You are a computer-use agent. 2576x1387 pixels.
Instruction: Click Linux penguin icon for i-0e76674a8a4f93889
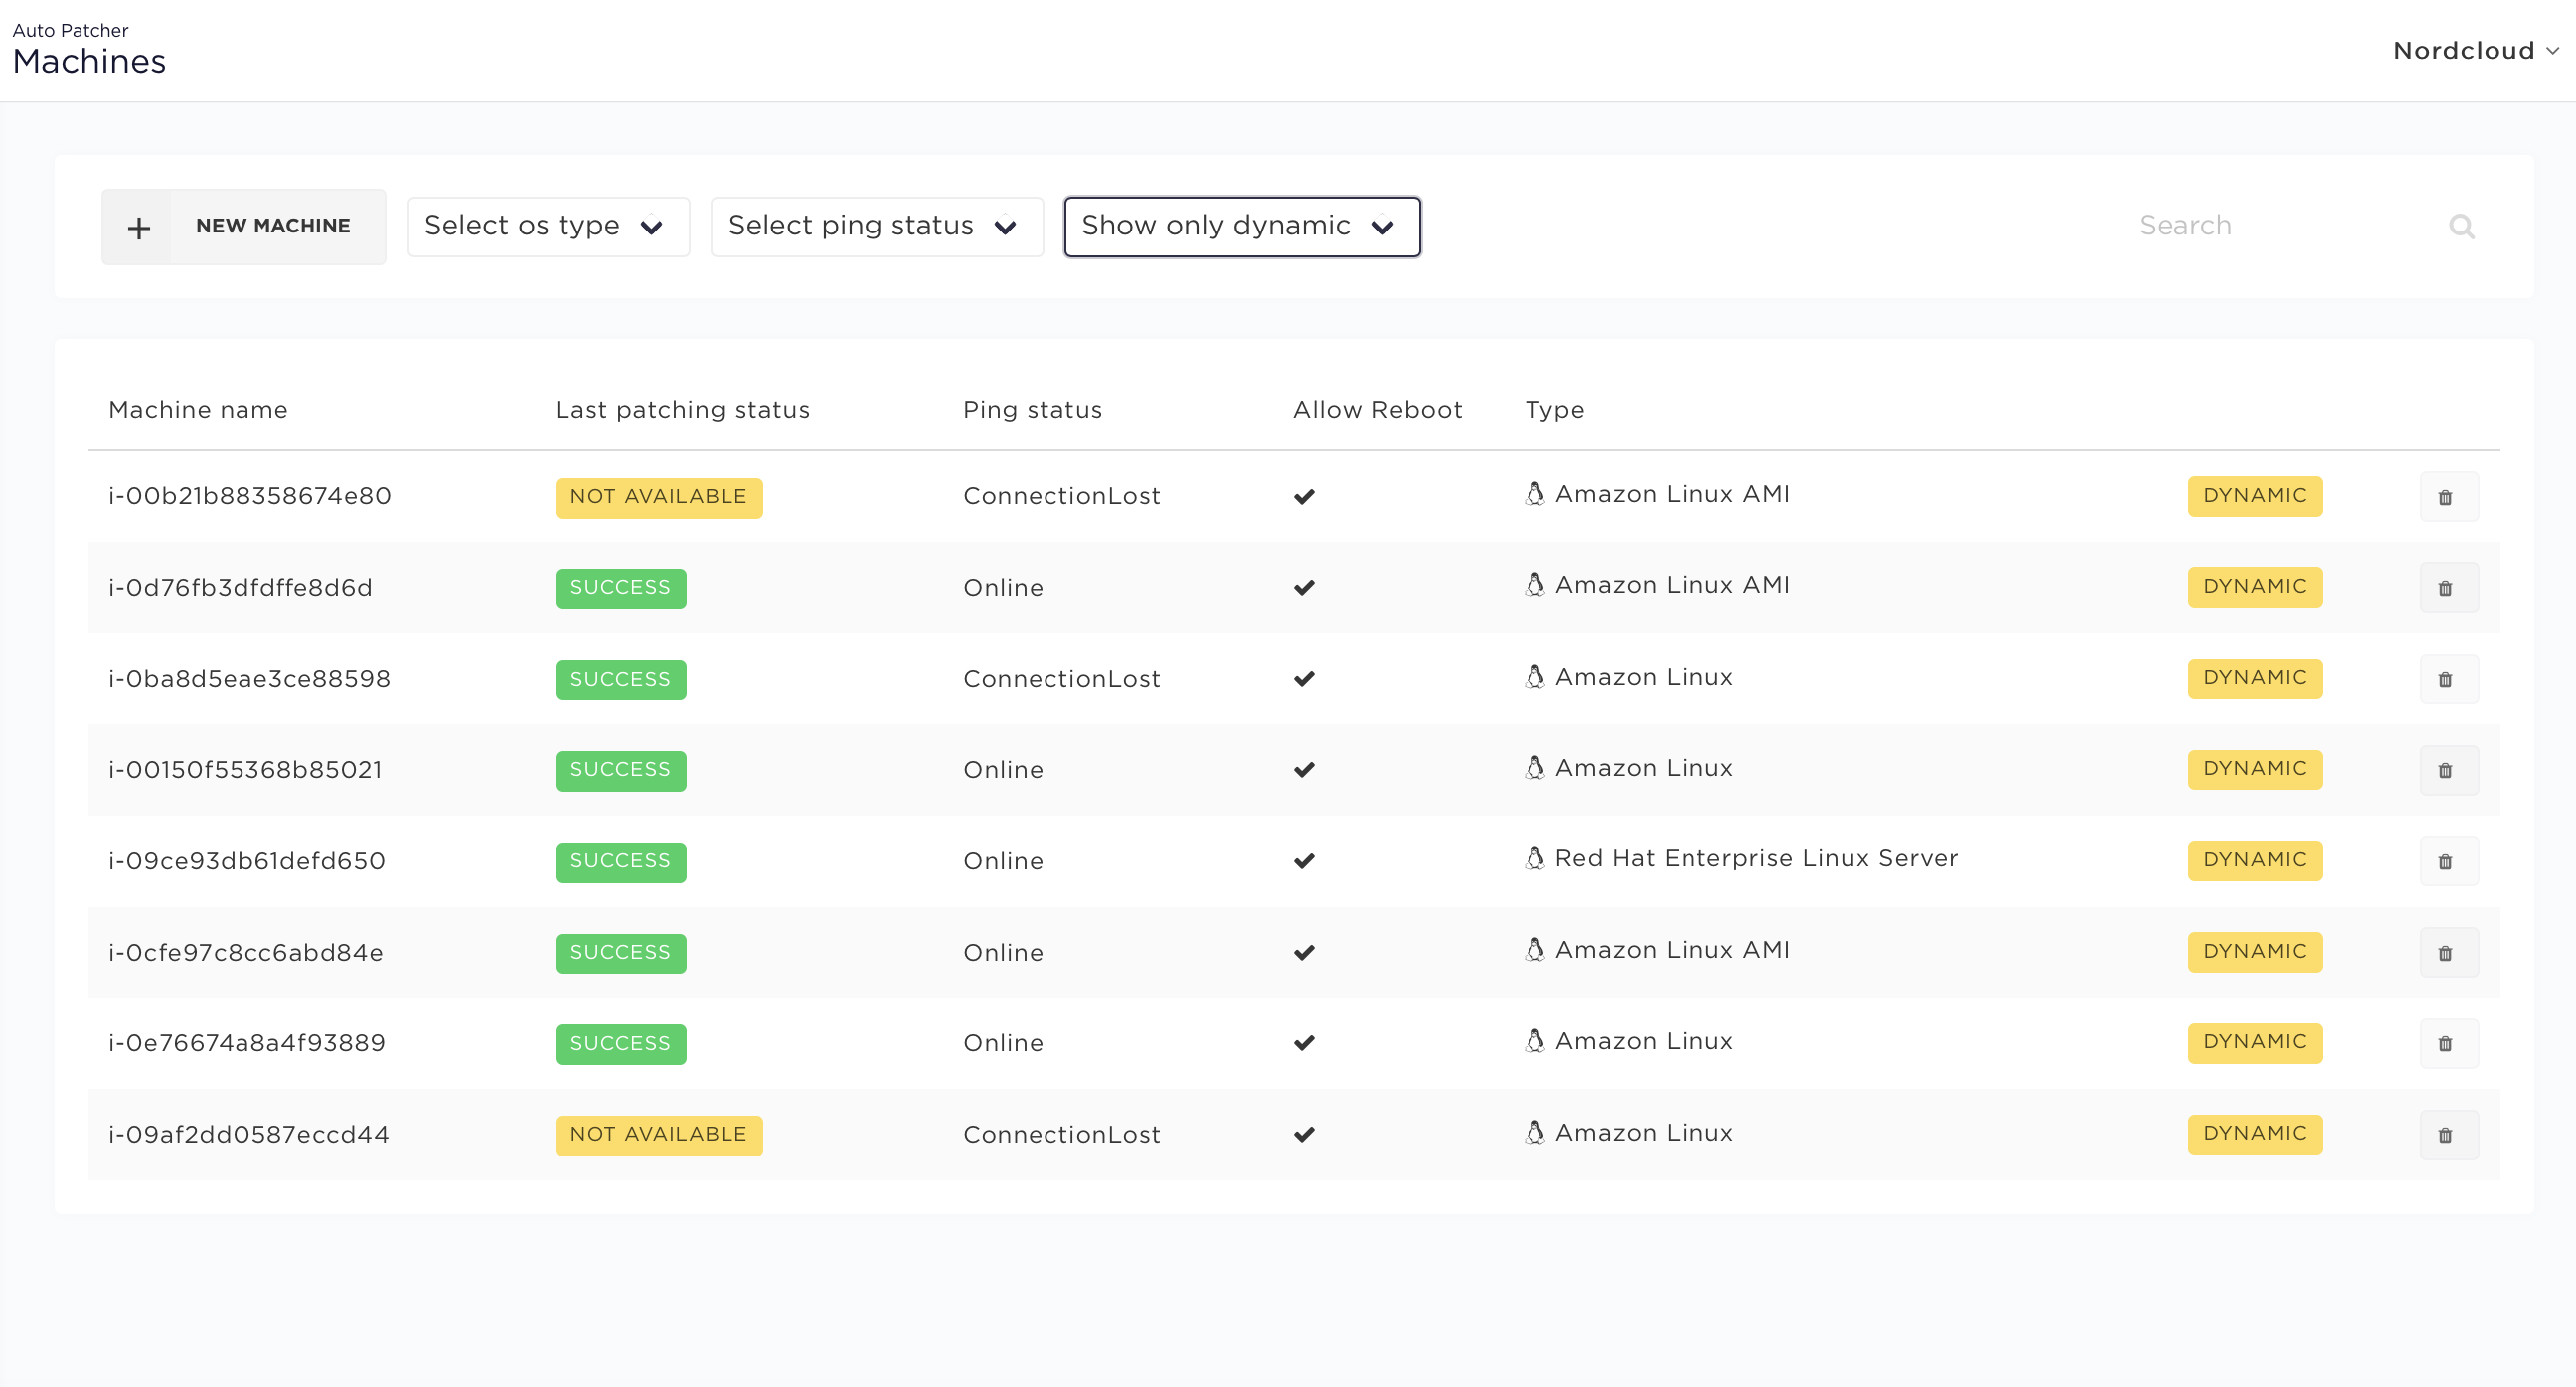[1535, 1040]
